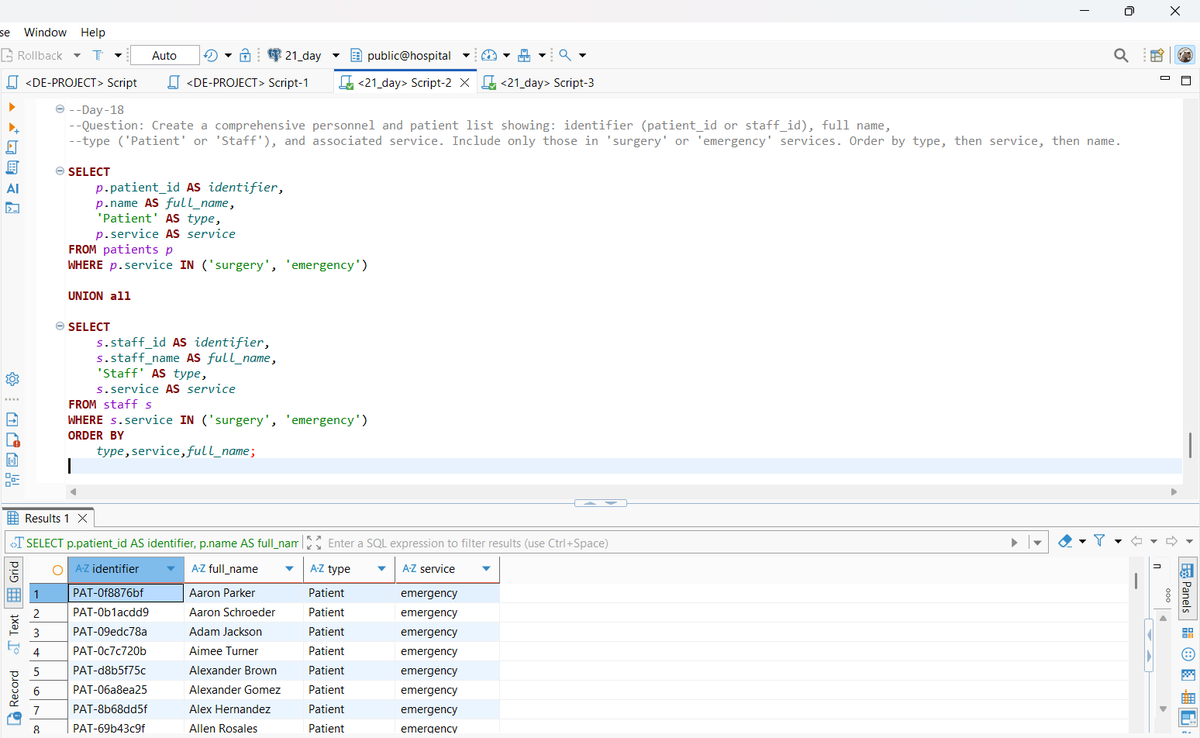Switch results view to Text mode
1200x738 pixels.
point(14,634)
